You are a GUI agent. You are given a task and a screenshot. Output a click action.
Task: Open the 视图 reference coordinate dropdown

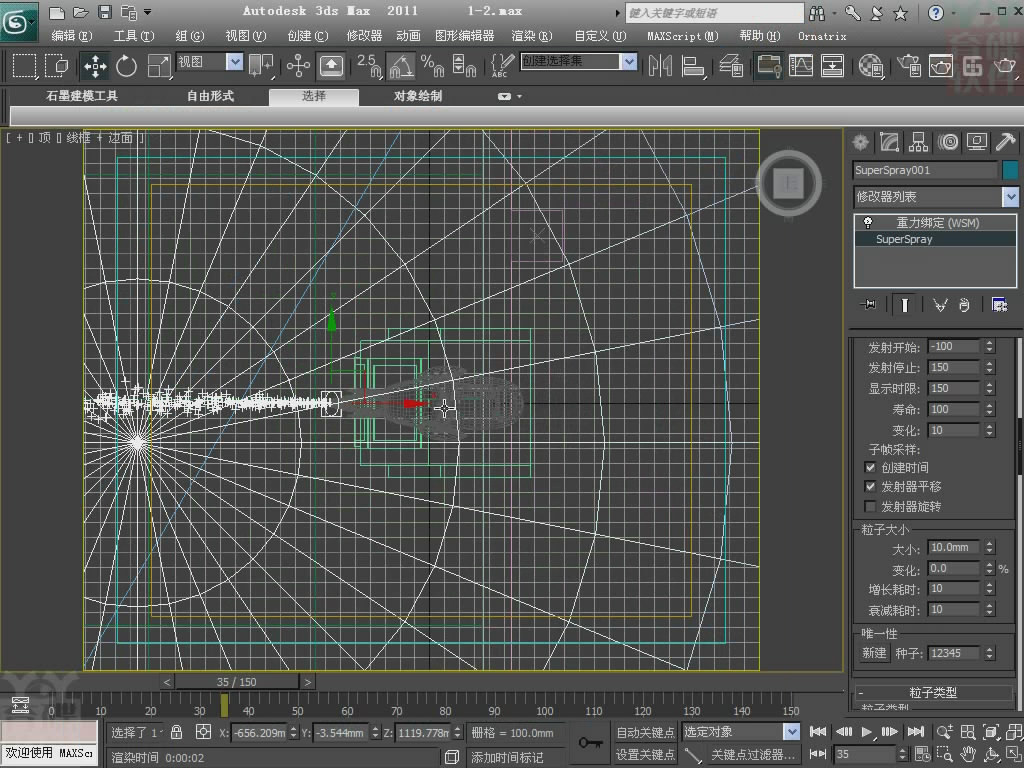pos(234,62)
